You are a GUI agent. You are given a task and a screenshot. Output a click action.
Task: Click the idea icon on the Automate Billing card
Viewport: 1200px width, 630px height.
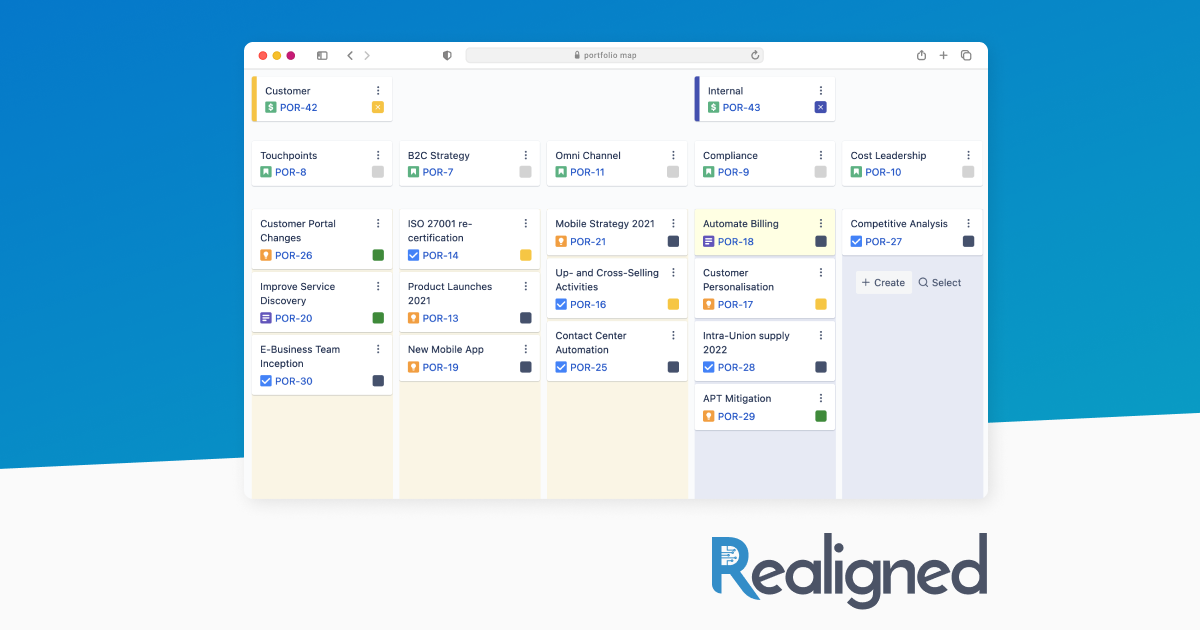tap(709, 241)
